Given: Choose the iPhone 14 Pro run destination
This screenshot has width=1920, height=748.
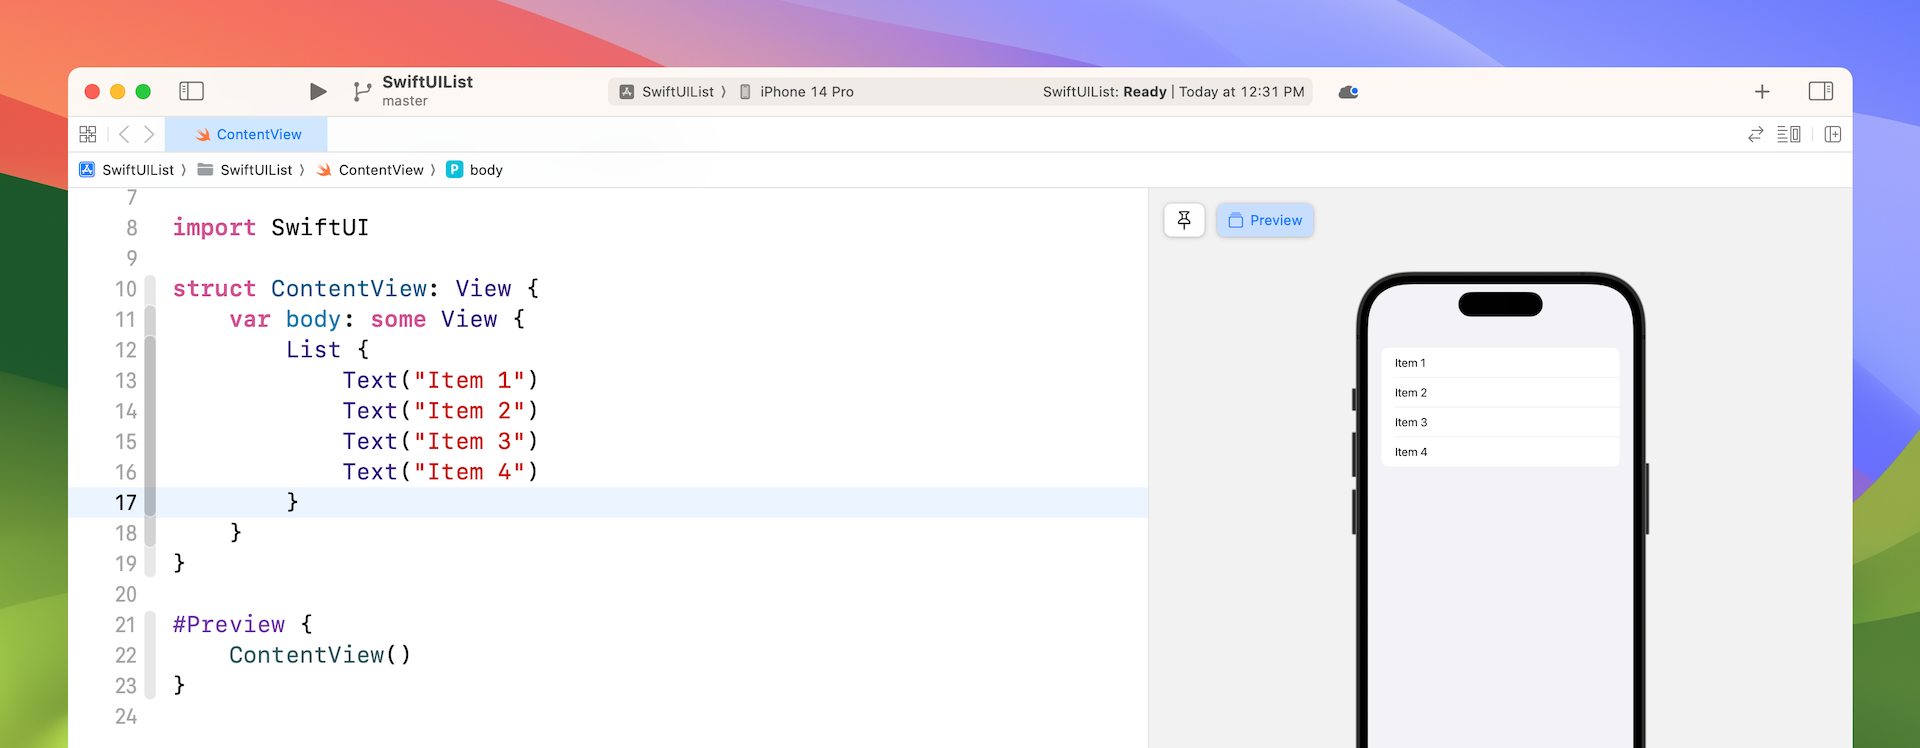Looking at the screenshot, I should 797,92.
